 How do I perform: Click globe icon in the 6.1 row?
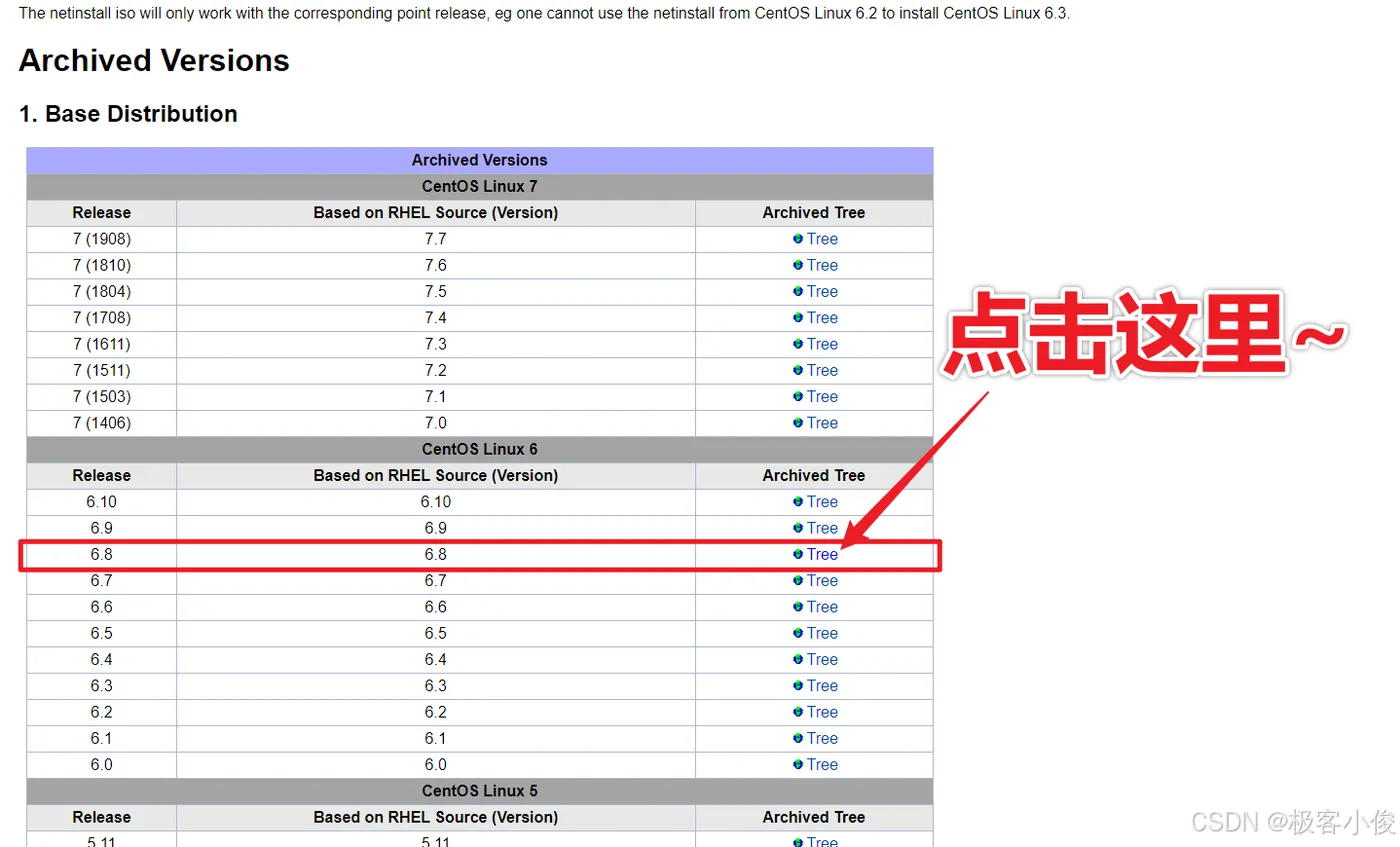798,738
